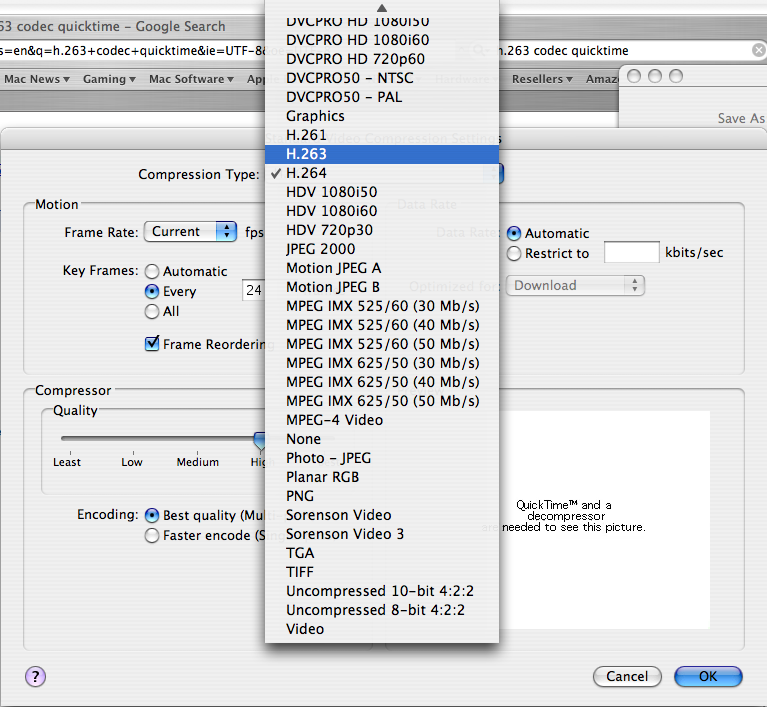Choose DVCPRO HD 720p60 codec
Image resolution: width=767 pixels, height=707 pixels.
pos(382,59)
